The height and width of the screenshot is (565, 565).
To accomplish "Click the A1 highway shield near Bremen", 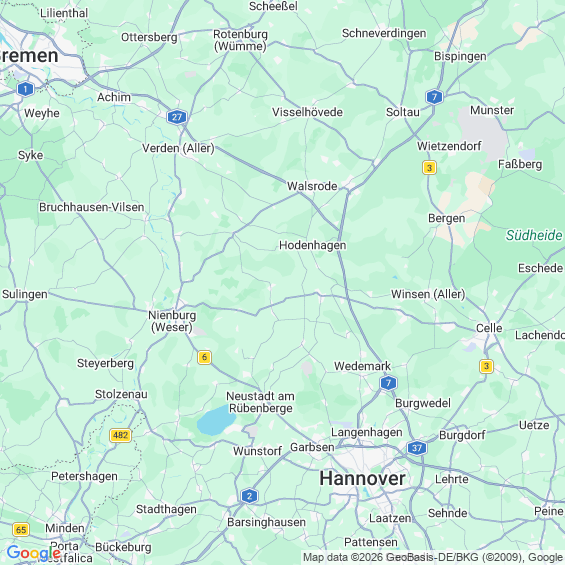I will pos(25,89).
